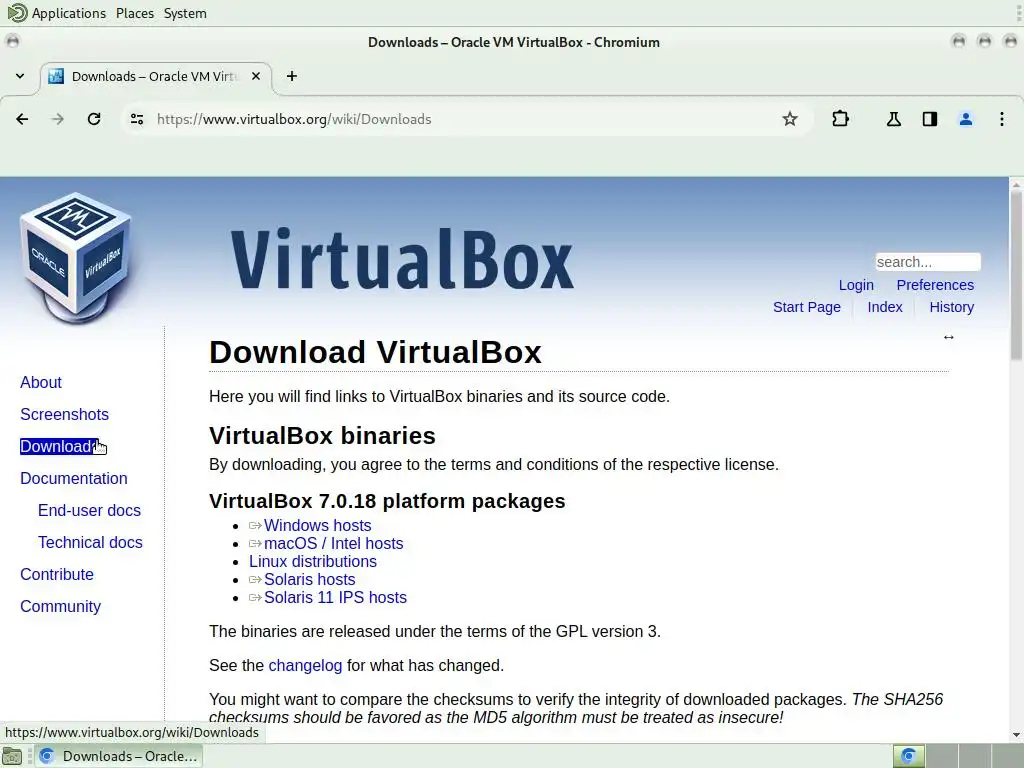Screen dimensions: 1024x768
Task: Open the System menu
Action: (185, 13)
